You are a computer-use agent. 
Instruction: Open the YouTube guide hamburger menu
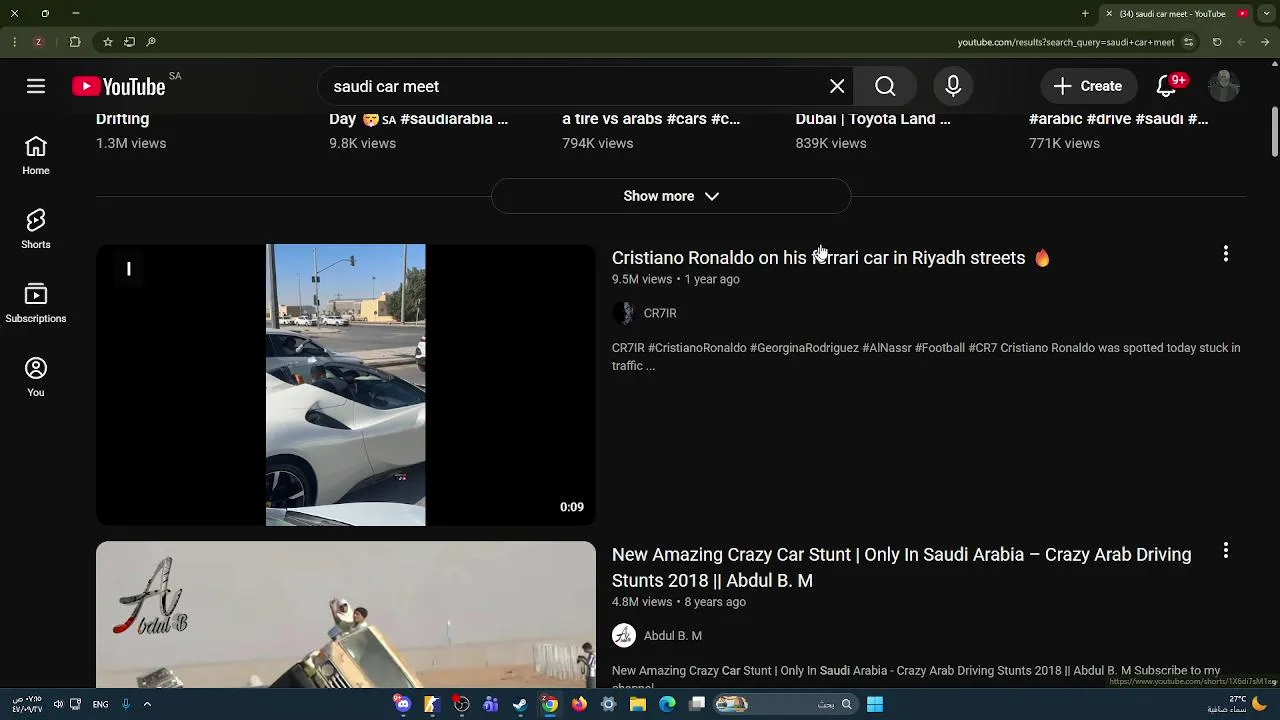click(36, 86)
